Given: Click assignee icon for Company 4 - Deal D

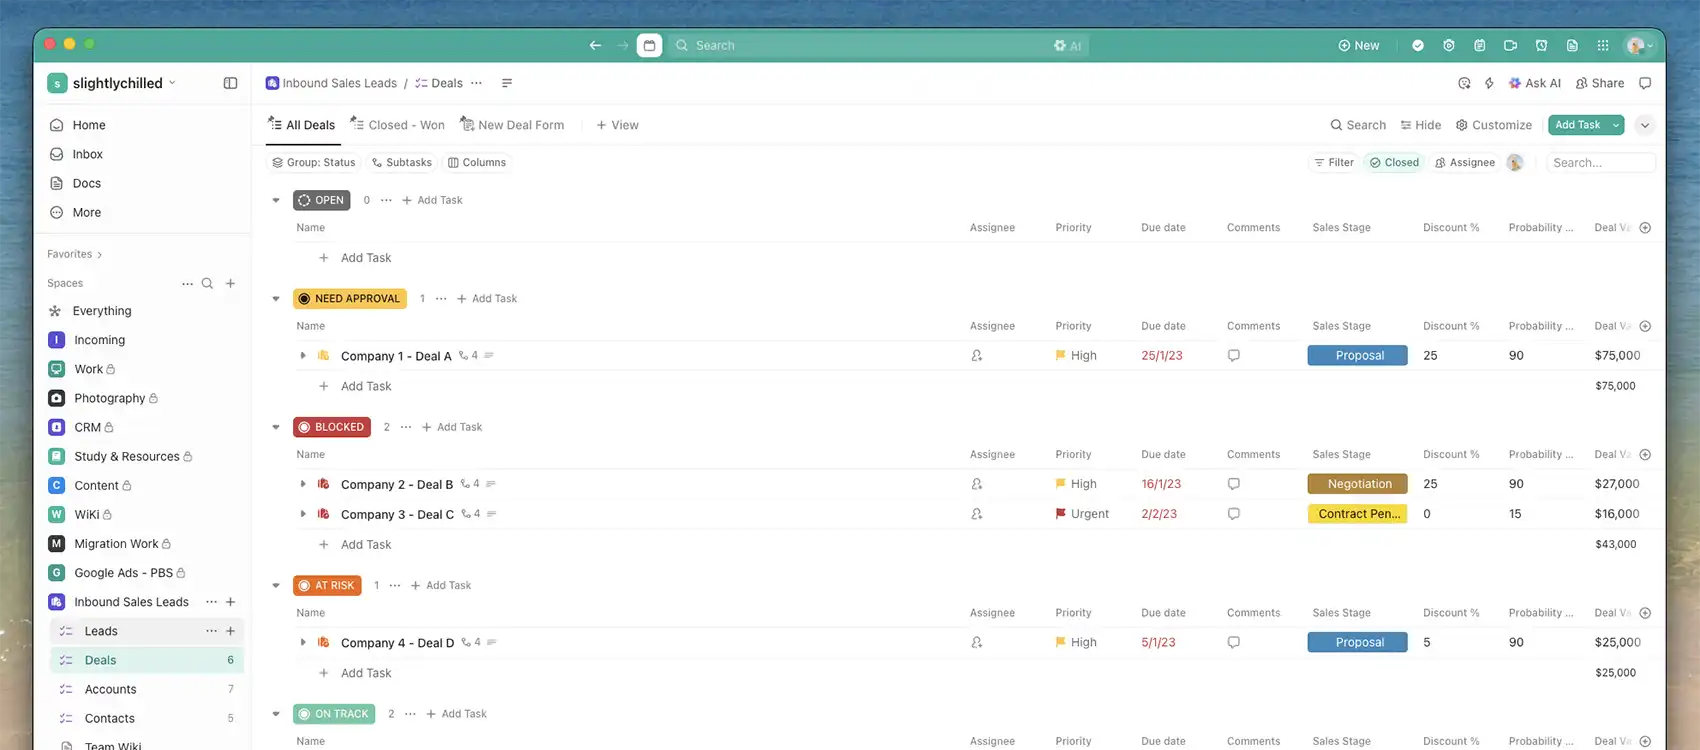Looking at the screenshot, I should pyautogui.click(x=977, y=643).
